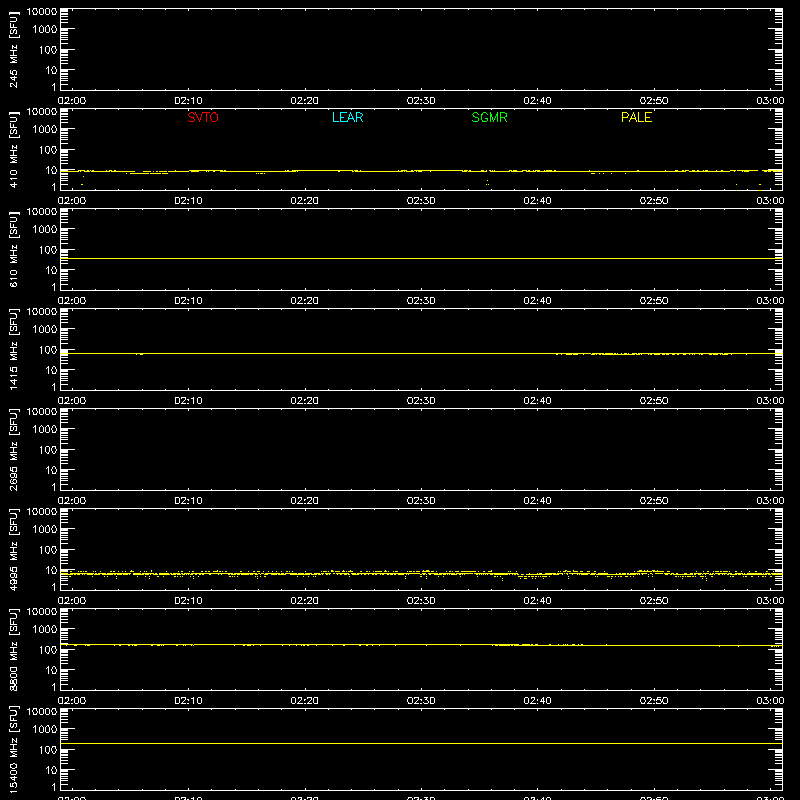
Task: Click the yellow flux trace in the 610 MHz panel
Action: click(x=421, y=259)
